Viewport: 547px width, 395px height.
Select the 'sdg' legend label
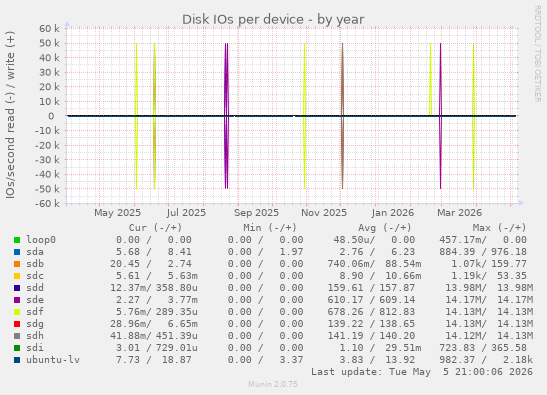point(35,324)
